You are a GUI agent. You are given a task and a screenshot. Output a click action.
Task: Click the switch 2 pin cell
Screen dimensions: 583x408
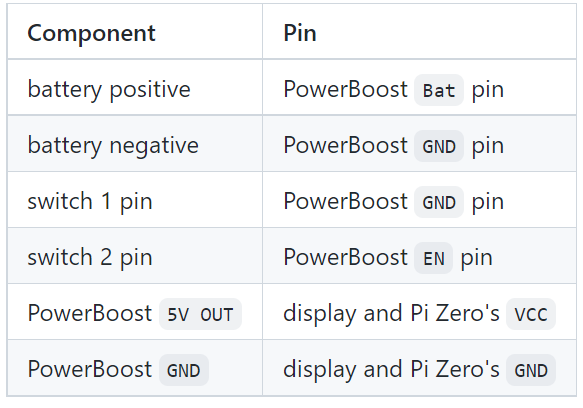[x=135, y=256]
